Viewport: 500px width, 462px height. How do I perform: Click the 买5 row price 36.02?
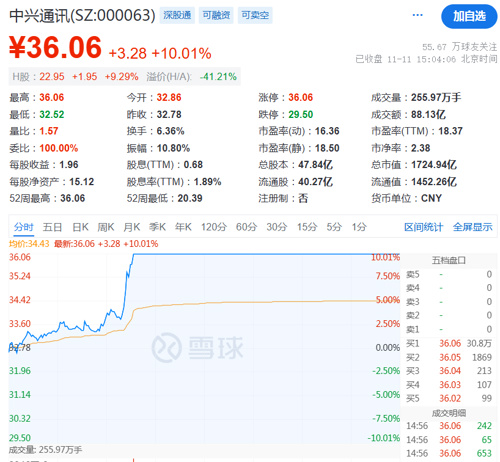coord(450,399)
